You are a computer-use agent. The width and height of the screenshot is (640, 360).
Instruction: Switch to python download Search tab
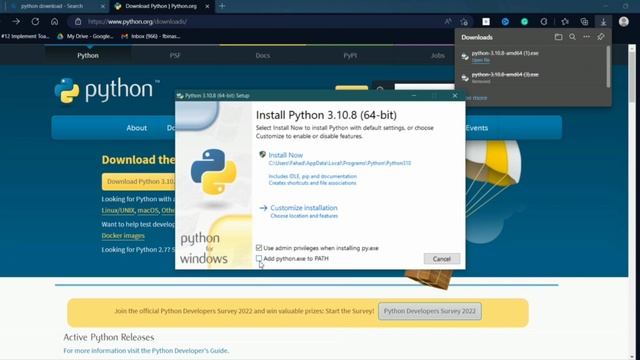(56, 6)
